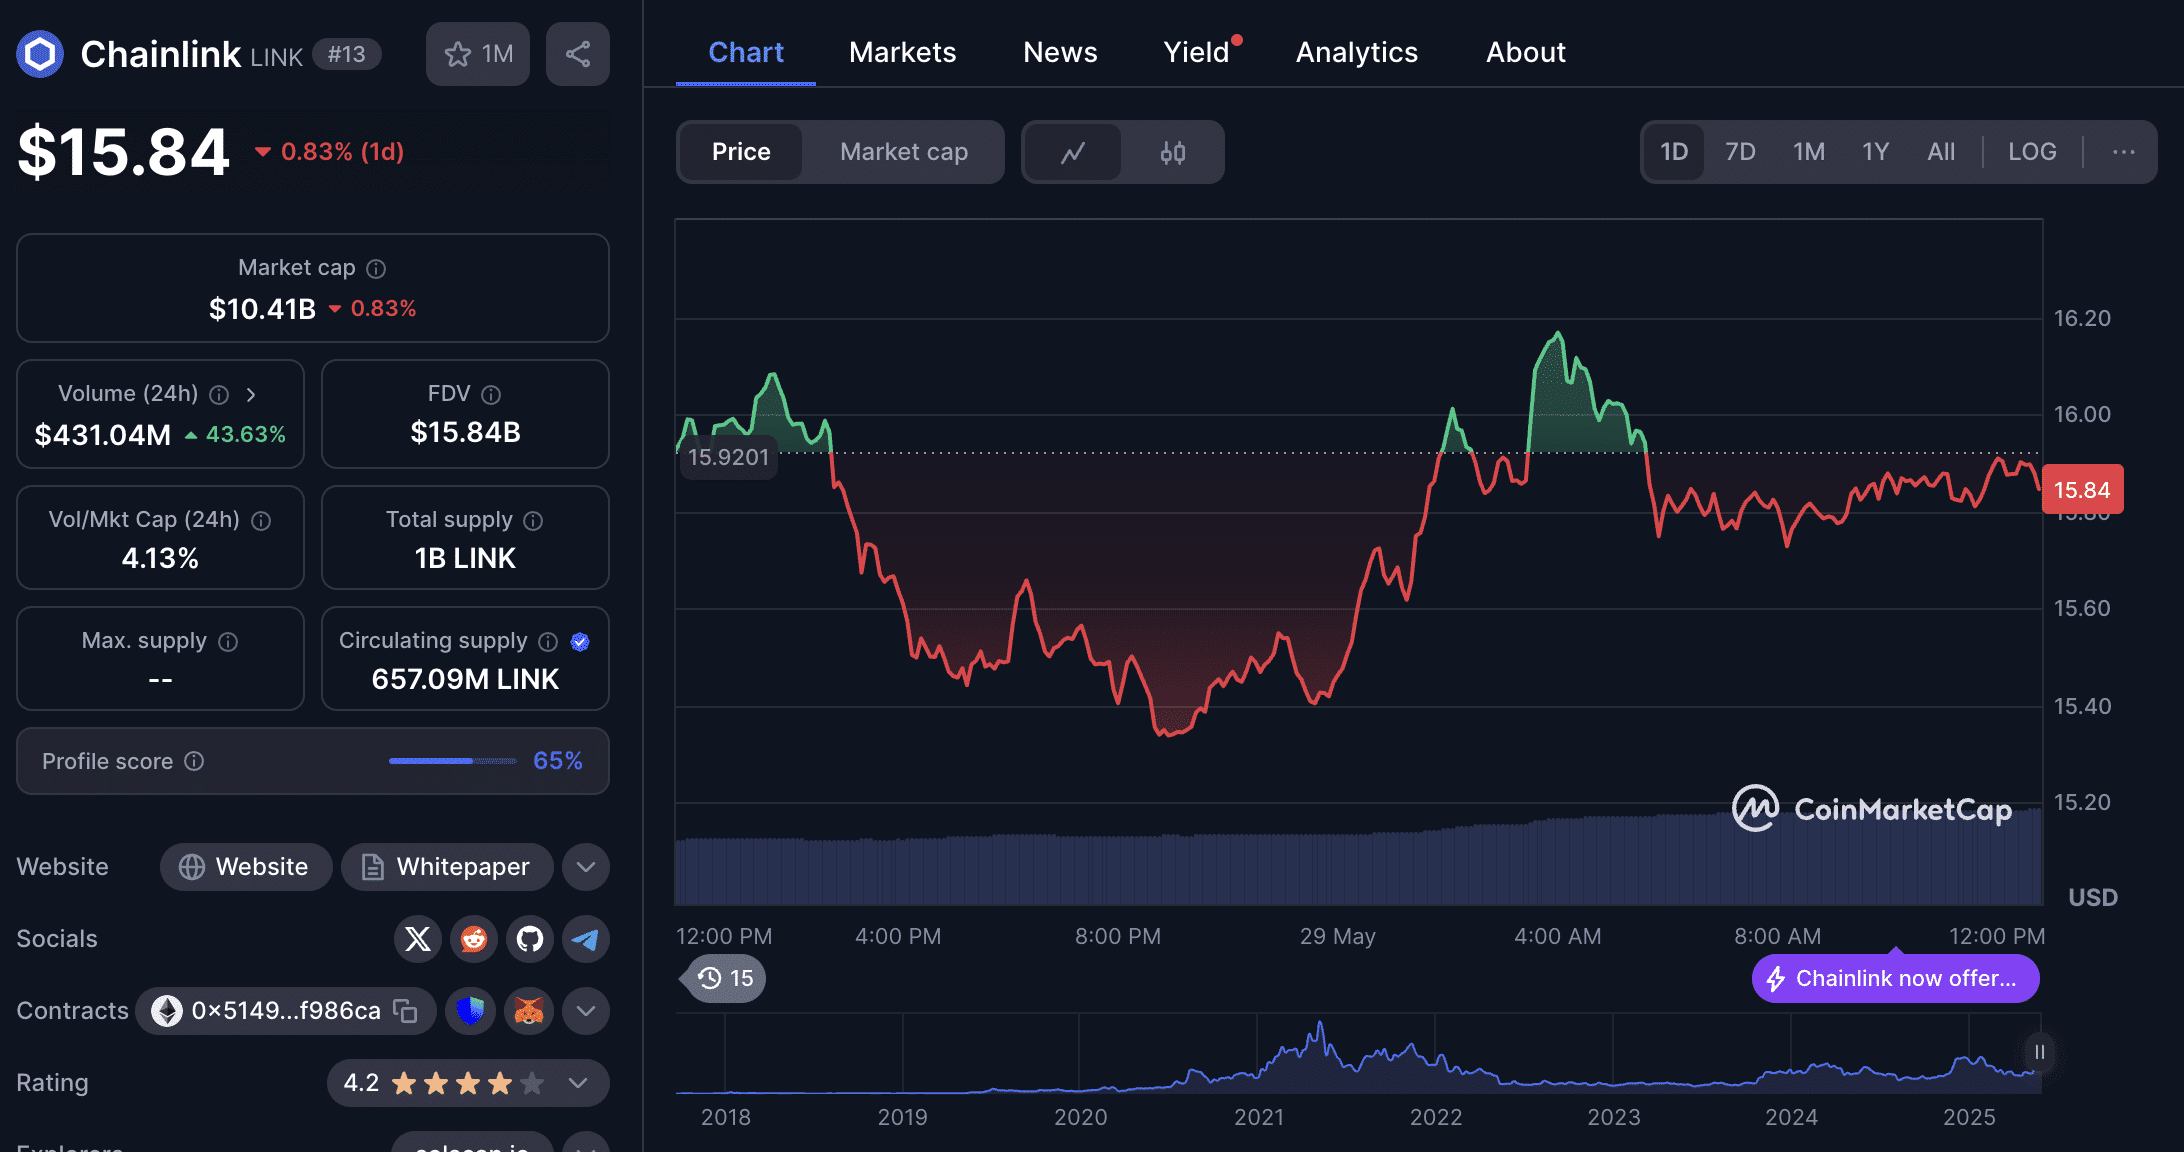This screenshot has width=2184, height=1152.
Task: Click Max. supply info icon
Action: [228, 641]
